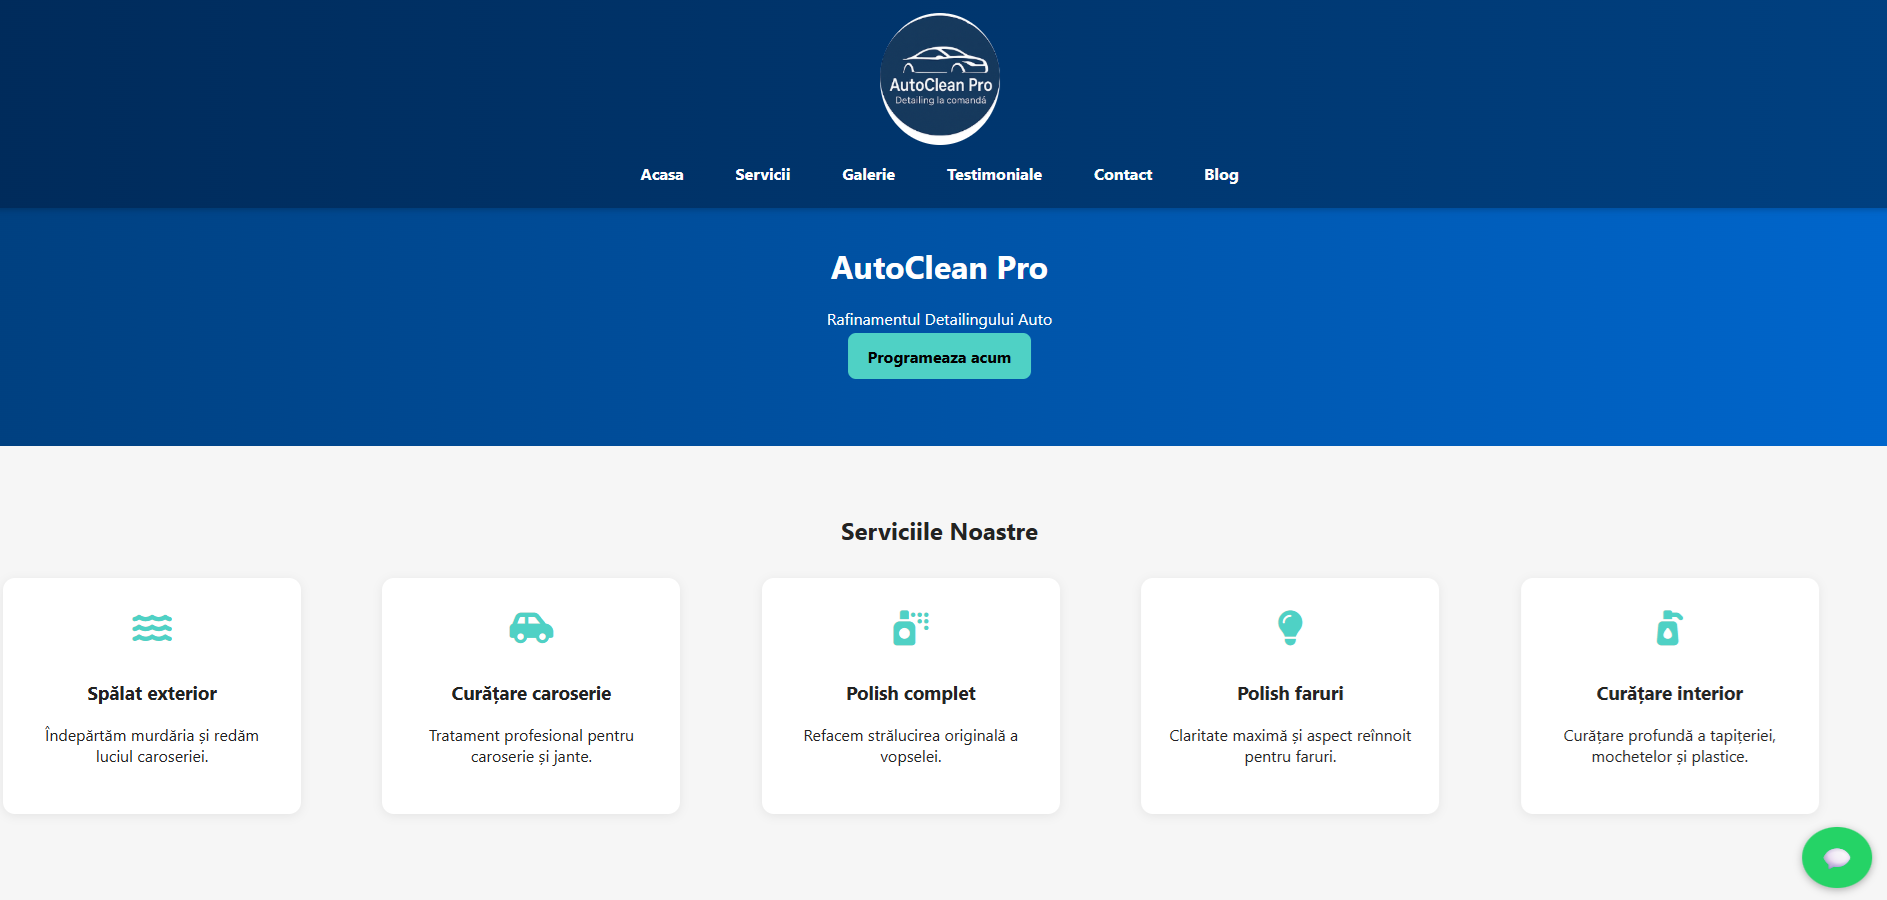The height and width of the screenshot is (900, 1887).
Task: Select the Spălat exterior service card
Action: tap(151, 695)
